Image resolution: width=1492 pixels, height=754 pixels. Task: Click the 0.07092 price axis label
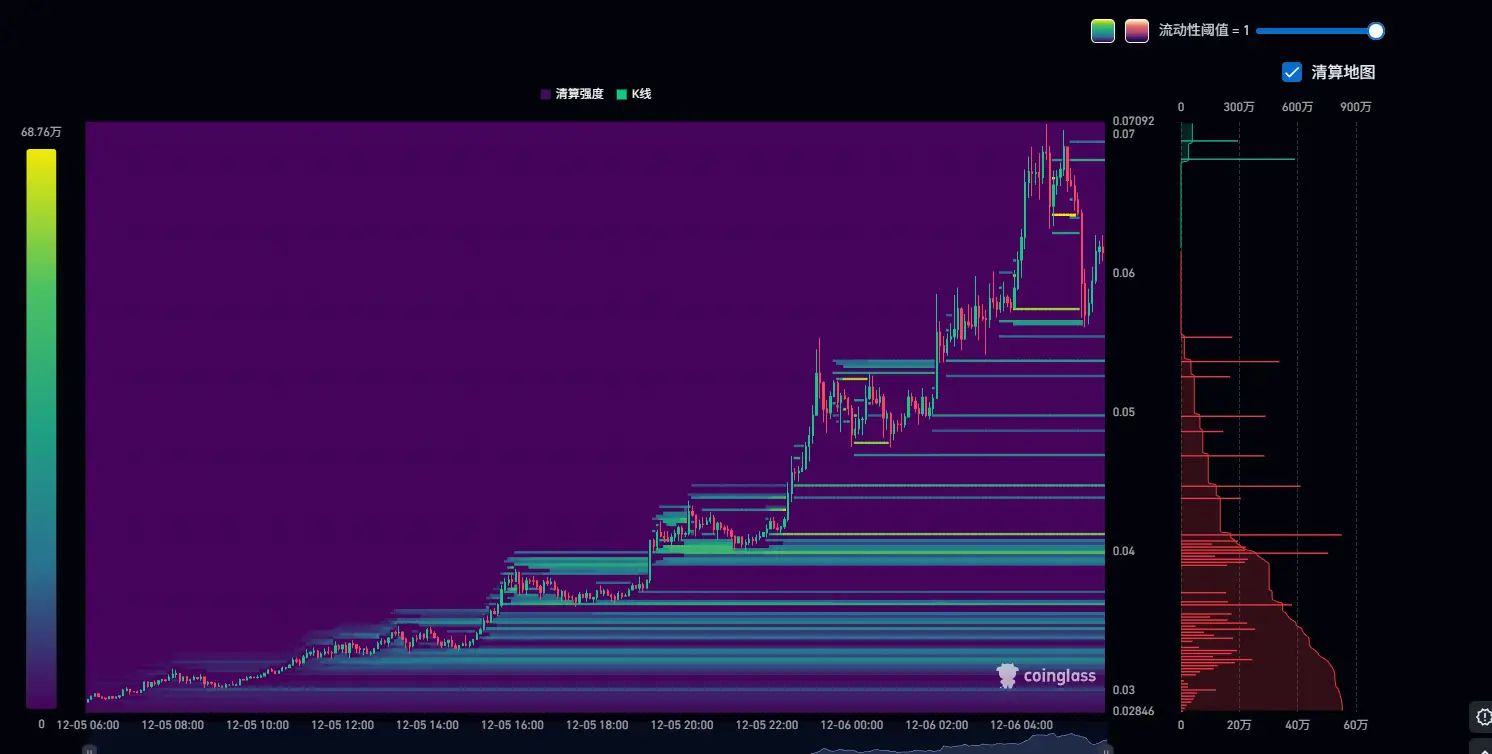1133,121
